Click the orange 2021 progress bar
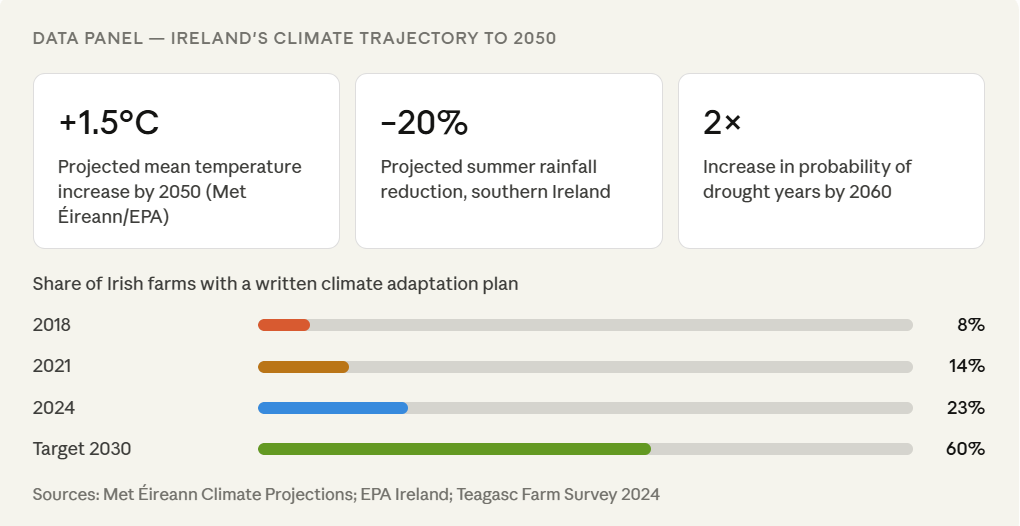 pos(303,367)
